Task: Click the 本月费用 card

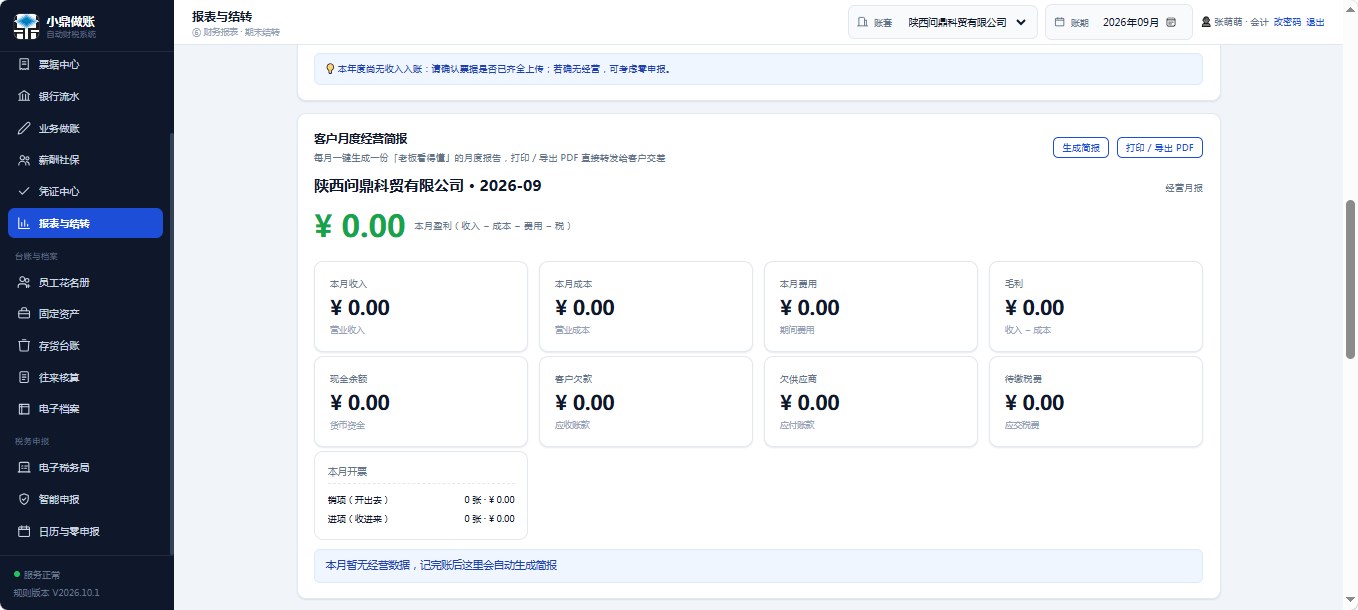Action: 871,306
